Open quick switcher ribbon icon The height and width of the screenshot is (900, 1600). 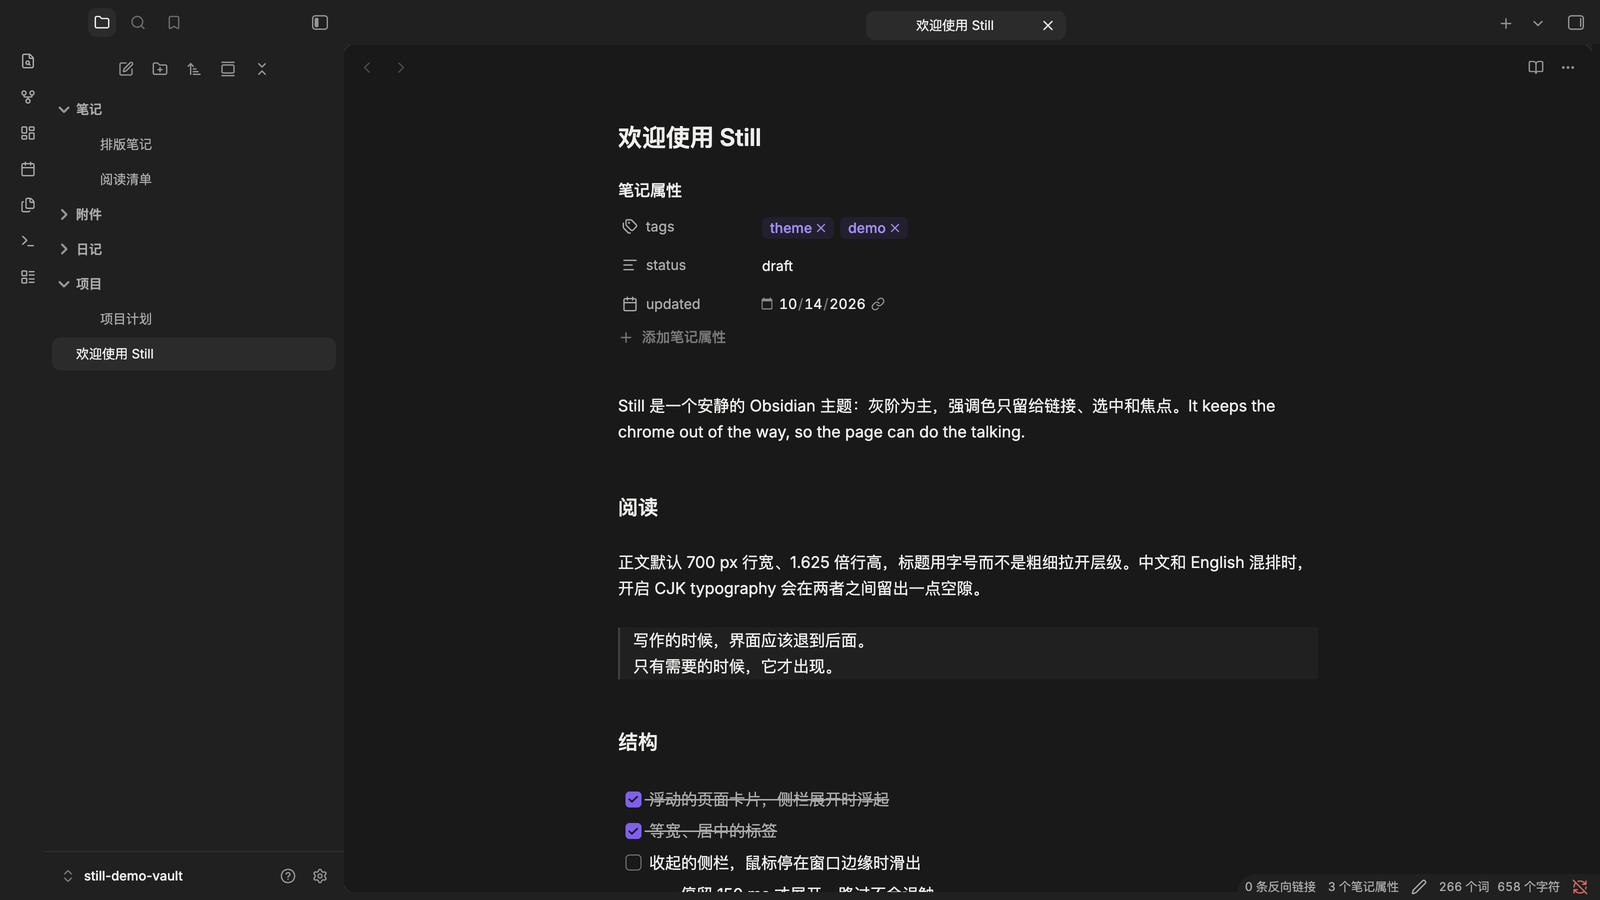(x=28, y=61)
